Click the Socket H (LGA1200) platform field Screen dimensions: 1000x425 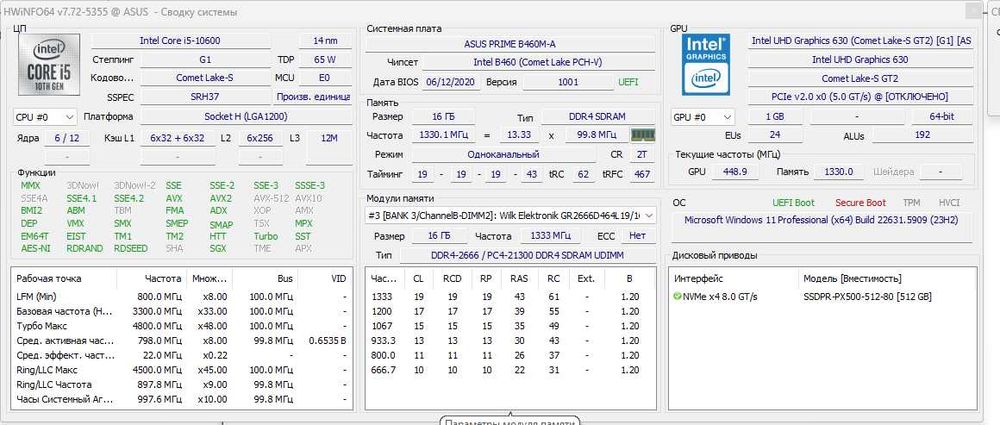[246, 117]
